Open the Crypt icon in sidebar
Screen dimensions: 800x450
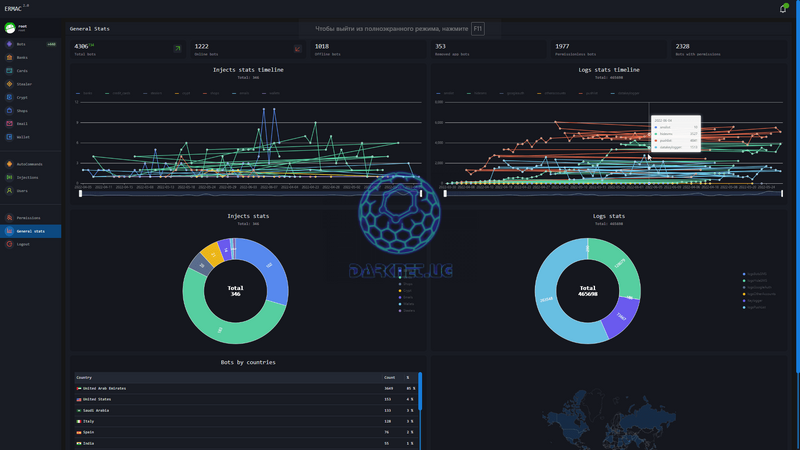tap(9, 97)
